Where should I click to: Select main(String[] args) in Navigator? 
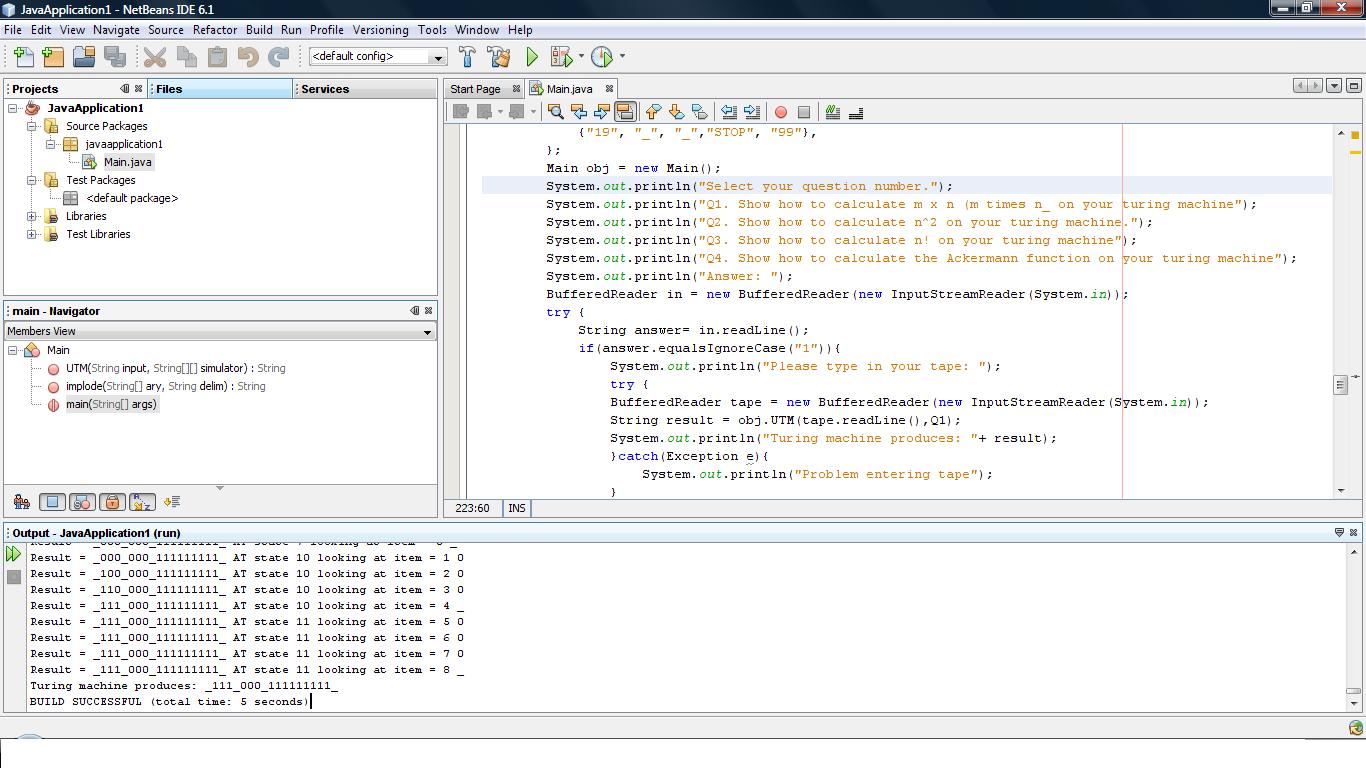[x=111, y=404]
